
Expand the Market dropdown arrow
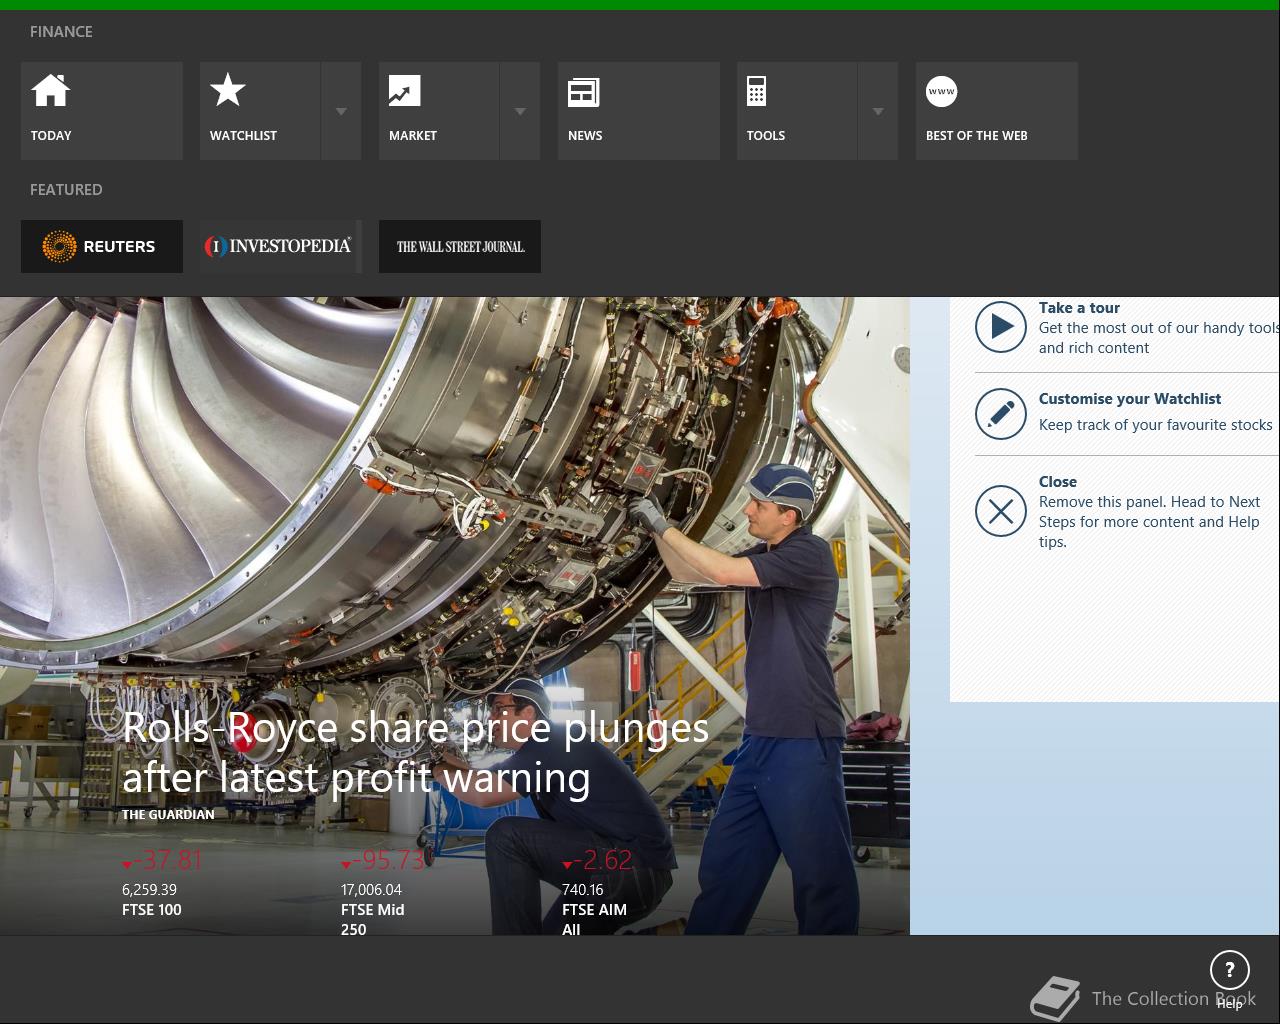click(x=520, y=111)
